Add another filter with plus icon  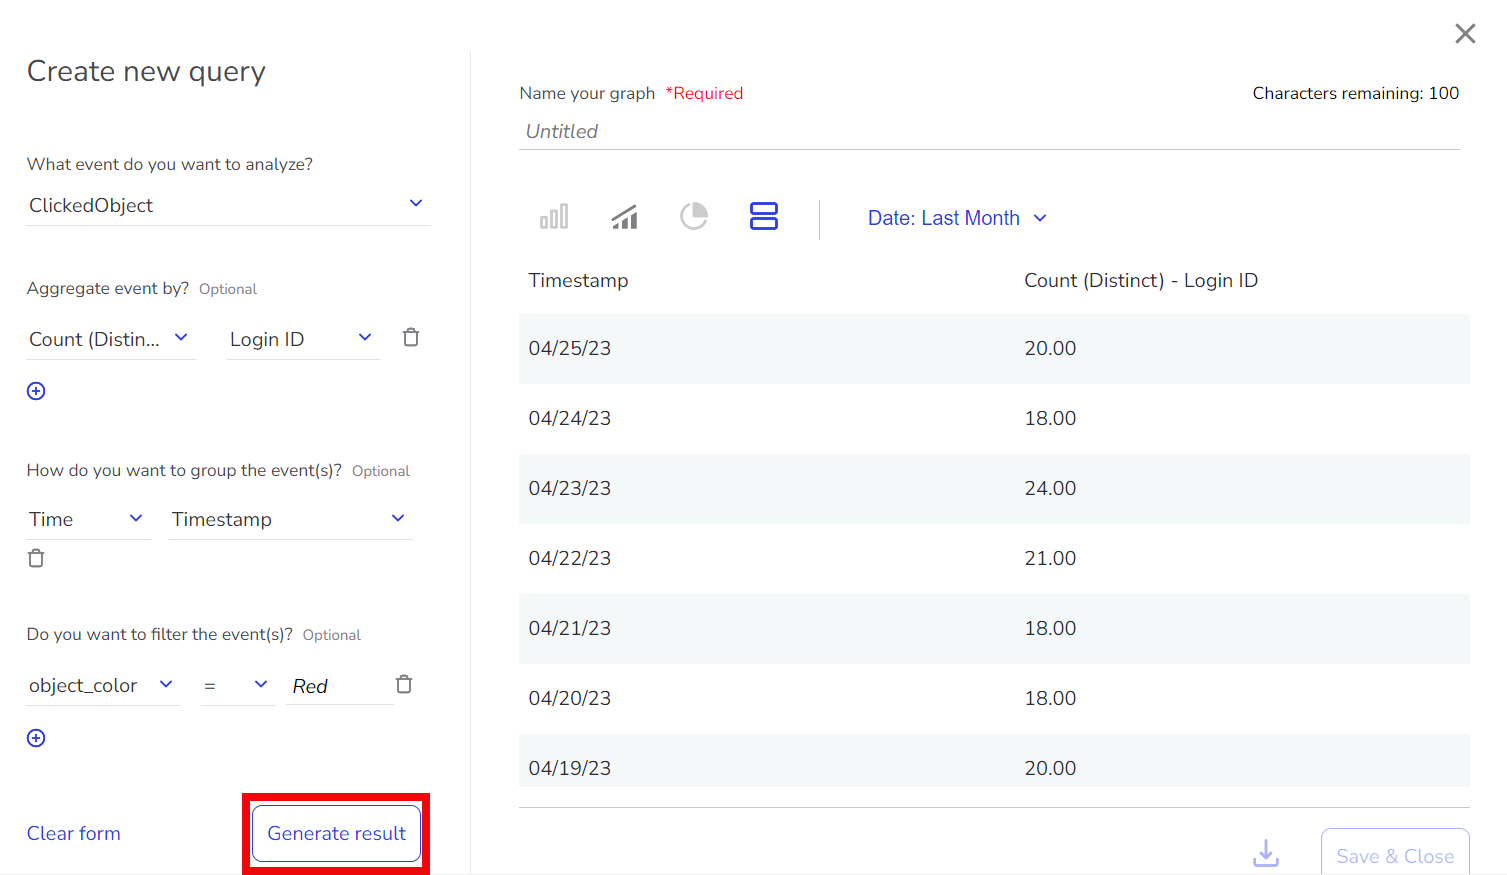(36, 738)
